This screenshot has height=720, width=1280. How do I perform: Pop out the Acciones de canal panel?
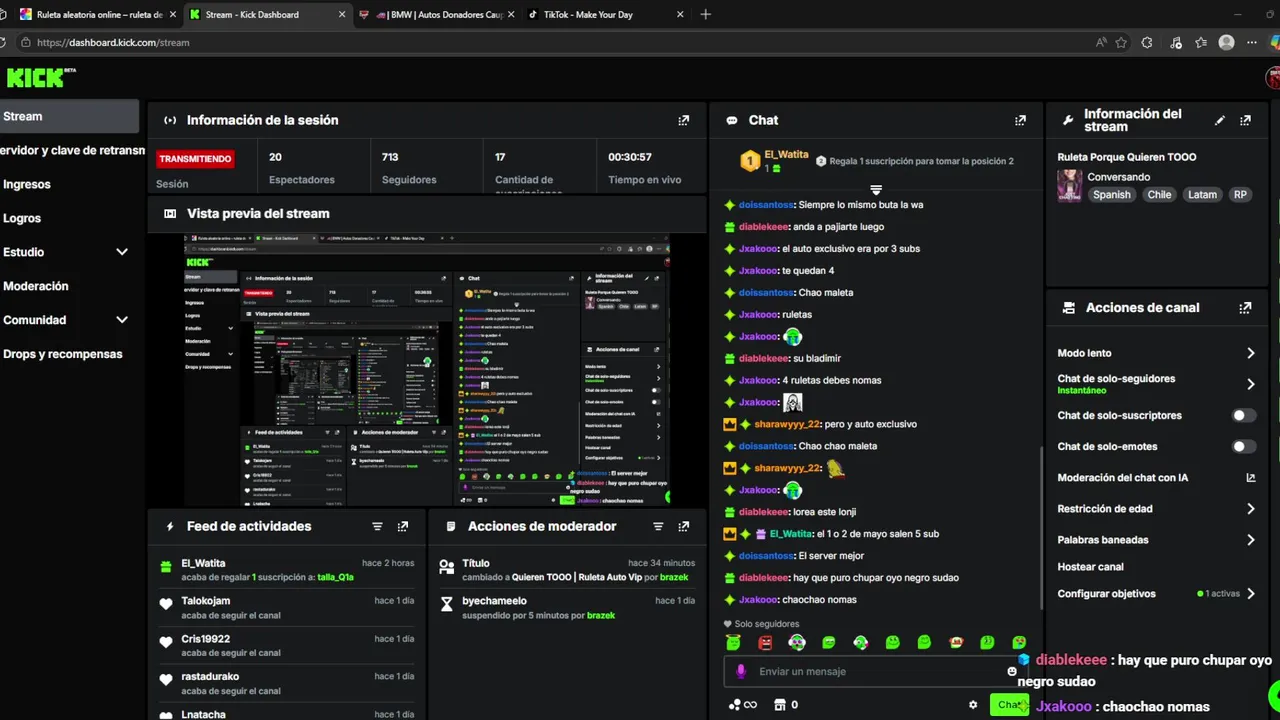pos(1245,308)
